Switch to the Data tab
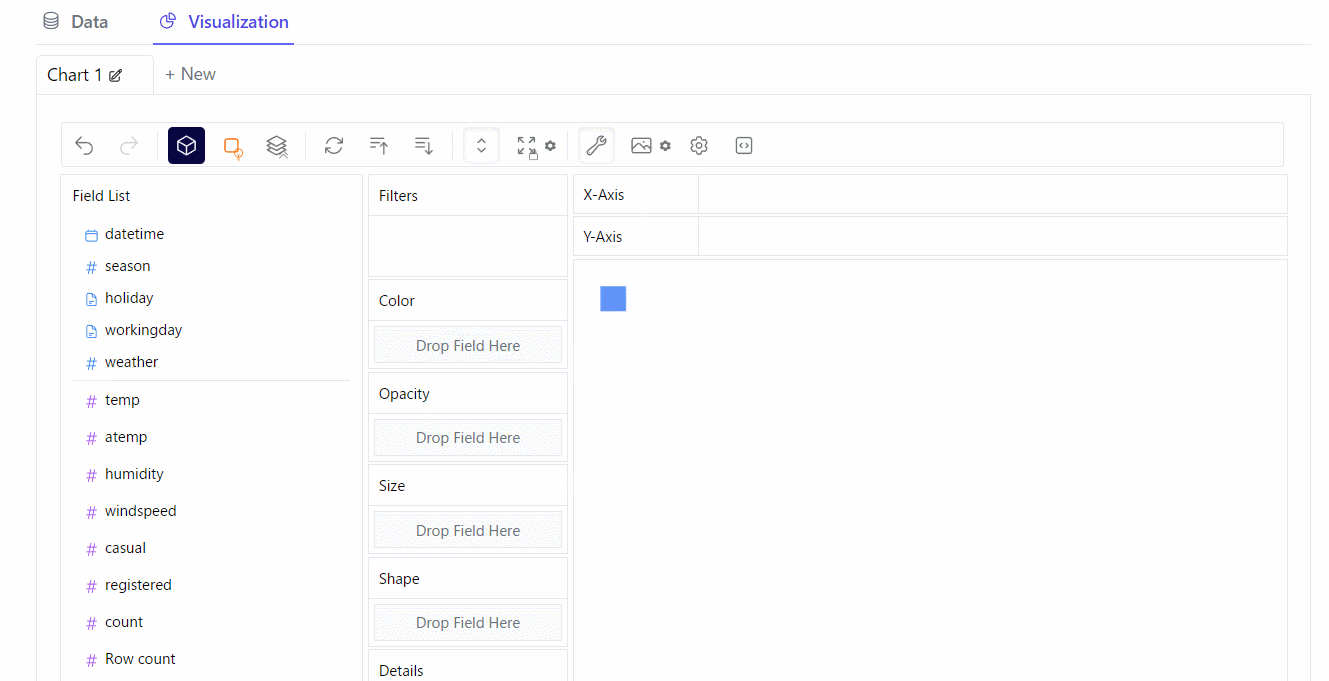This screenshot has height=681, width=1329. (x=76, y=22)
